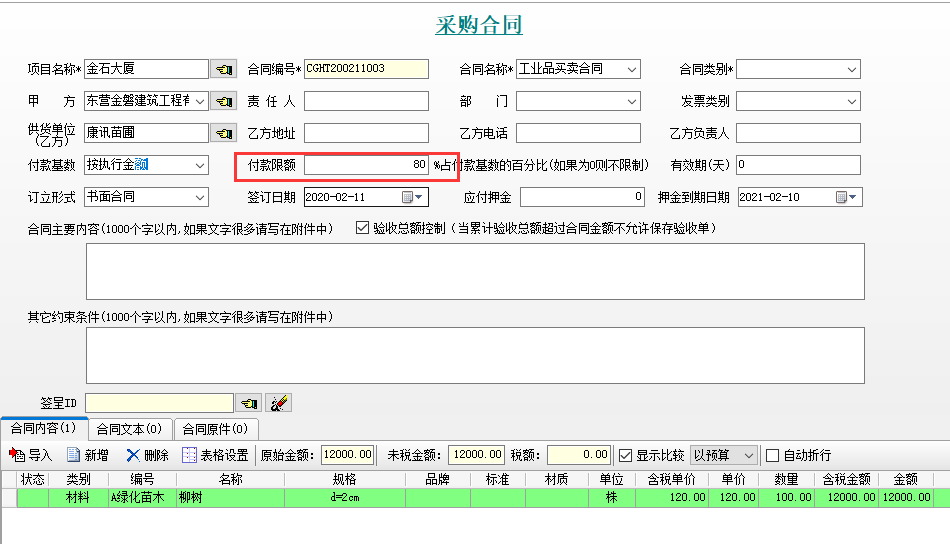Open supplier lookup beside 供货单位 field
The height and width of the screenshot is (544, 950).
(x=223, y=133)
